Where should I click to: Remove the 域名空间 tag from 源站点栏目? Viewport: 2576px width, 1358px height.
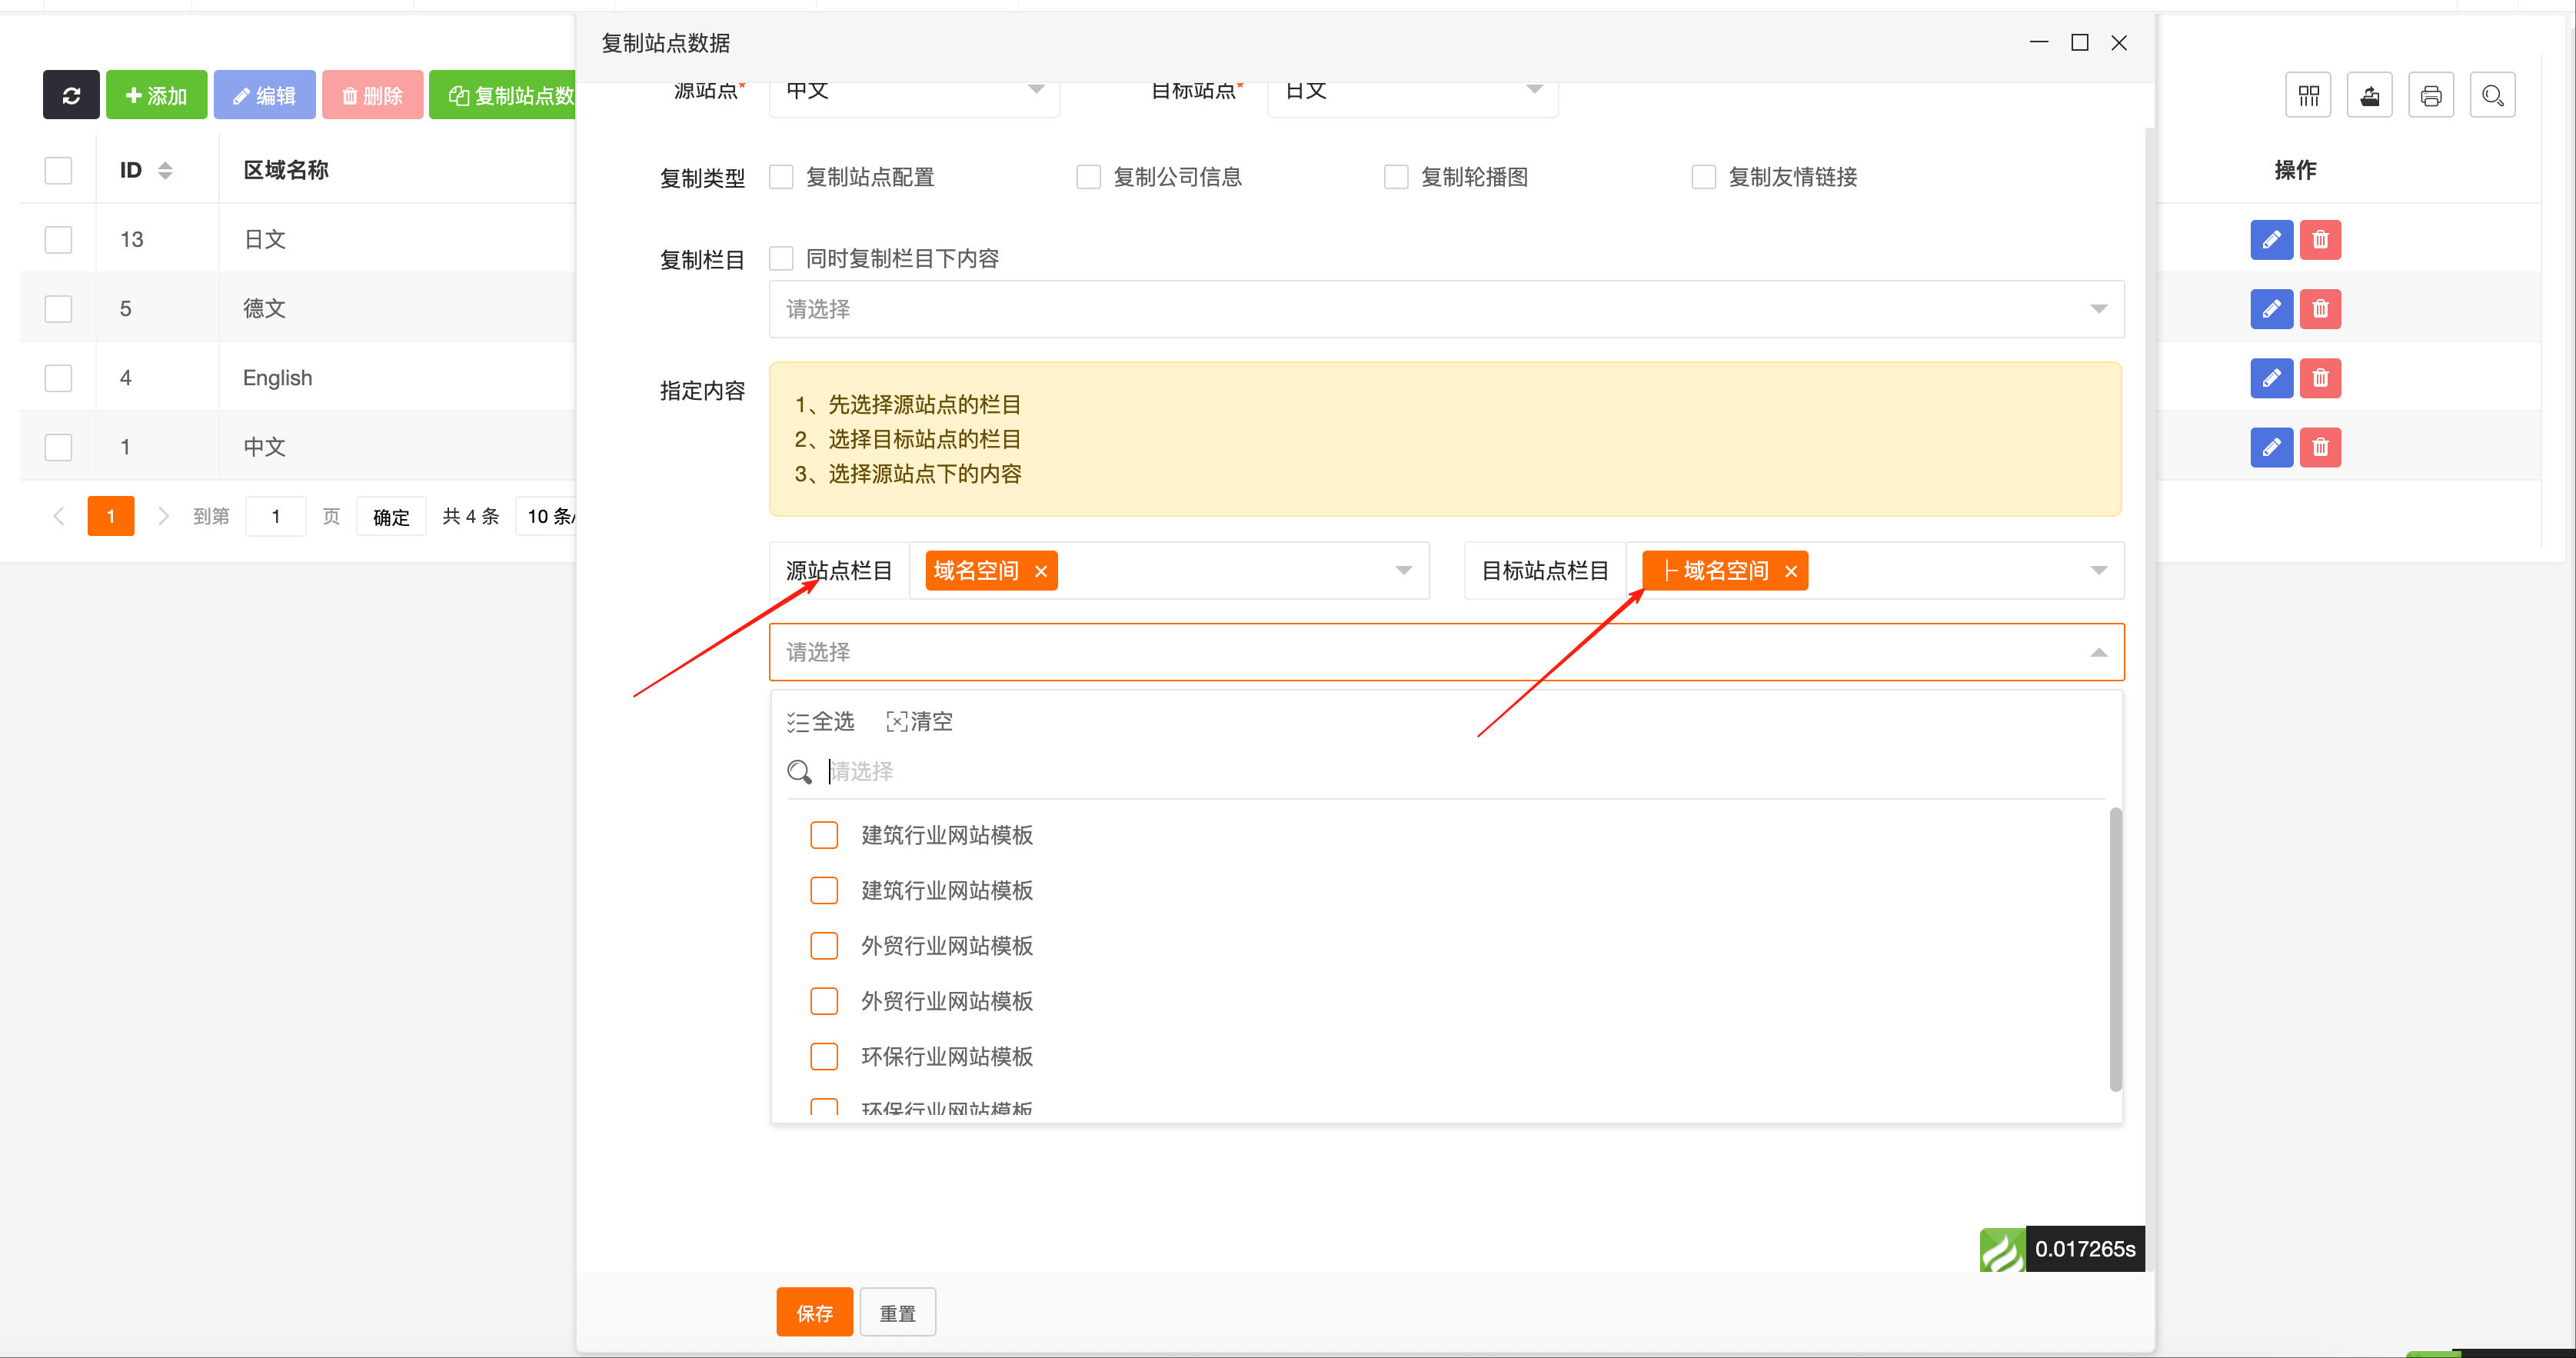pyautogui.click(x=1041, y=571)
